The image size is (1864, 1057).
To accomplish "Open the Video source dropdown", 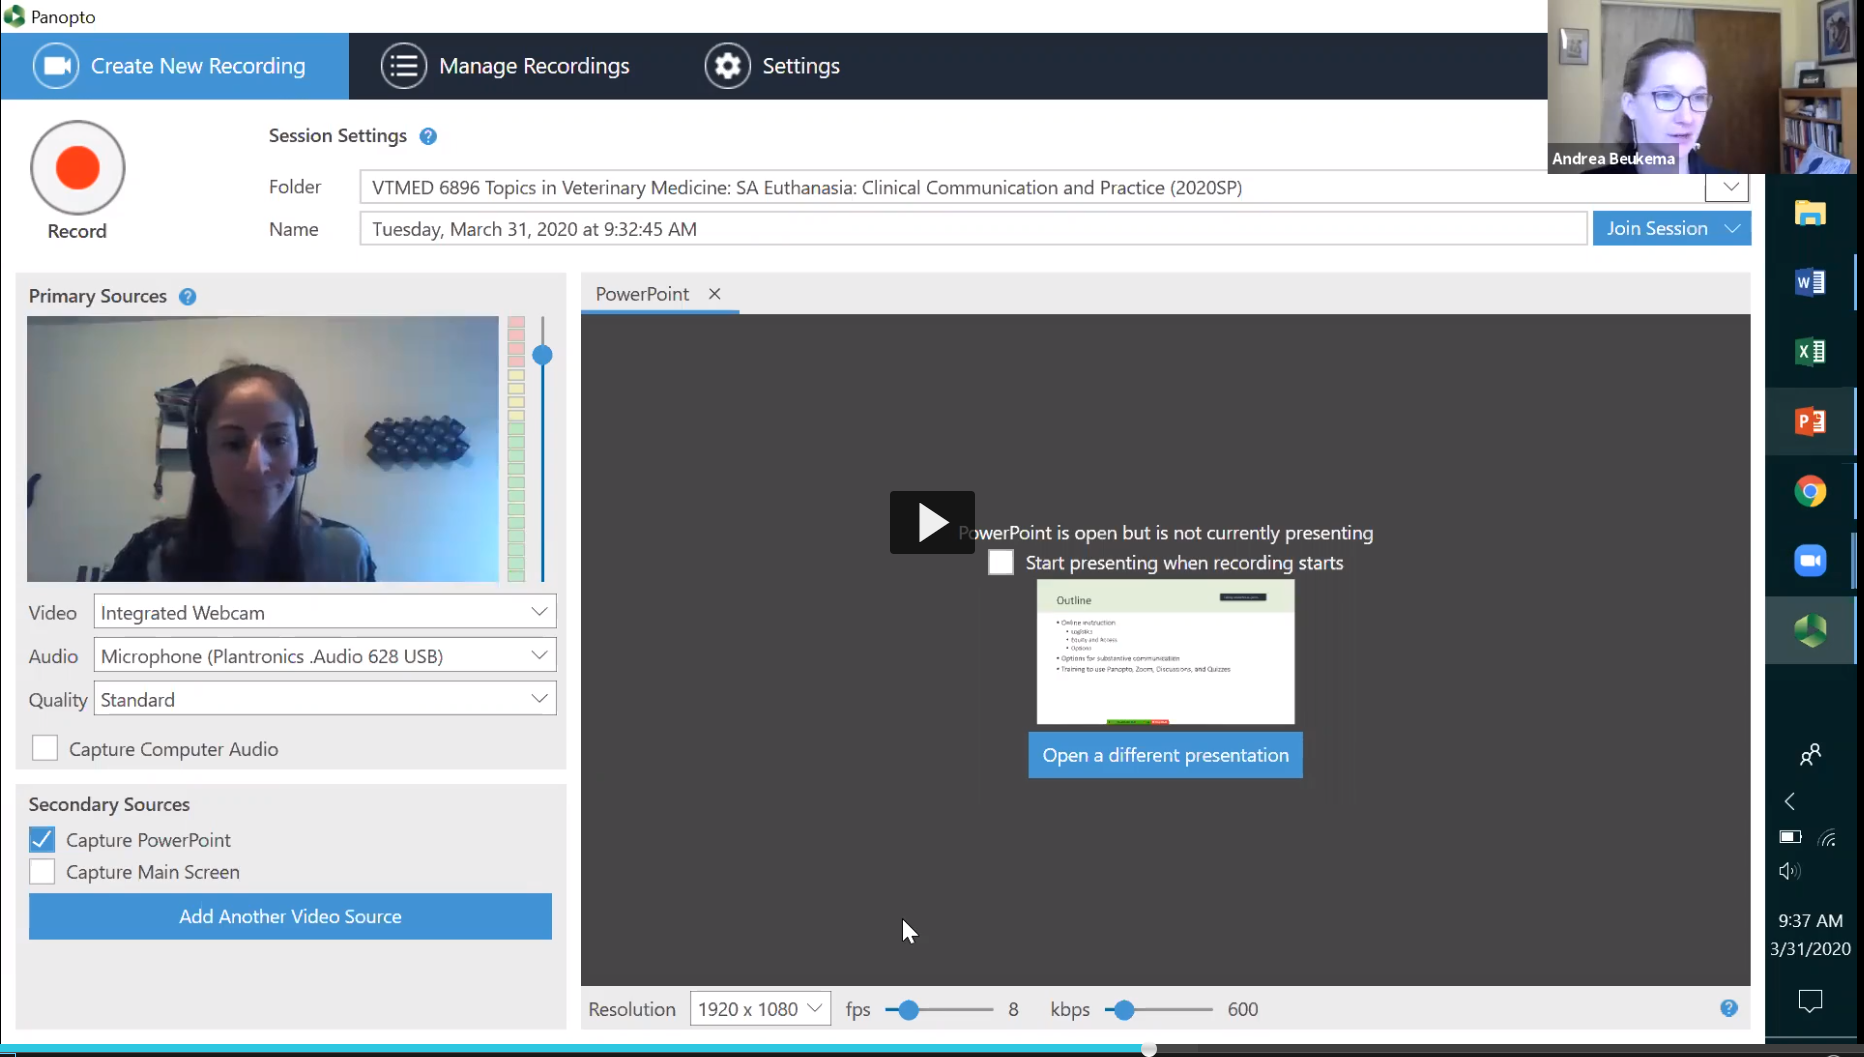I will click(x=325, y=612).
